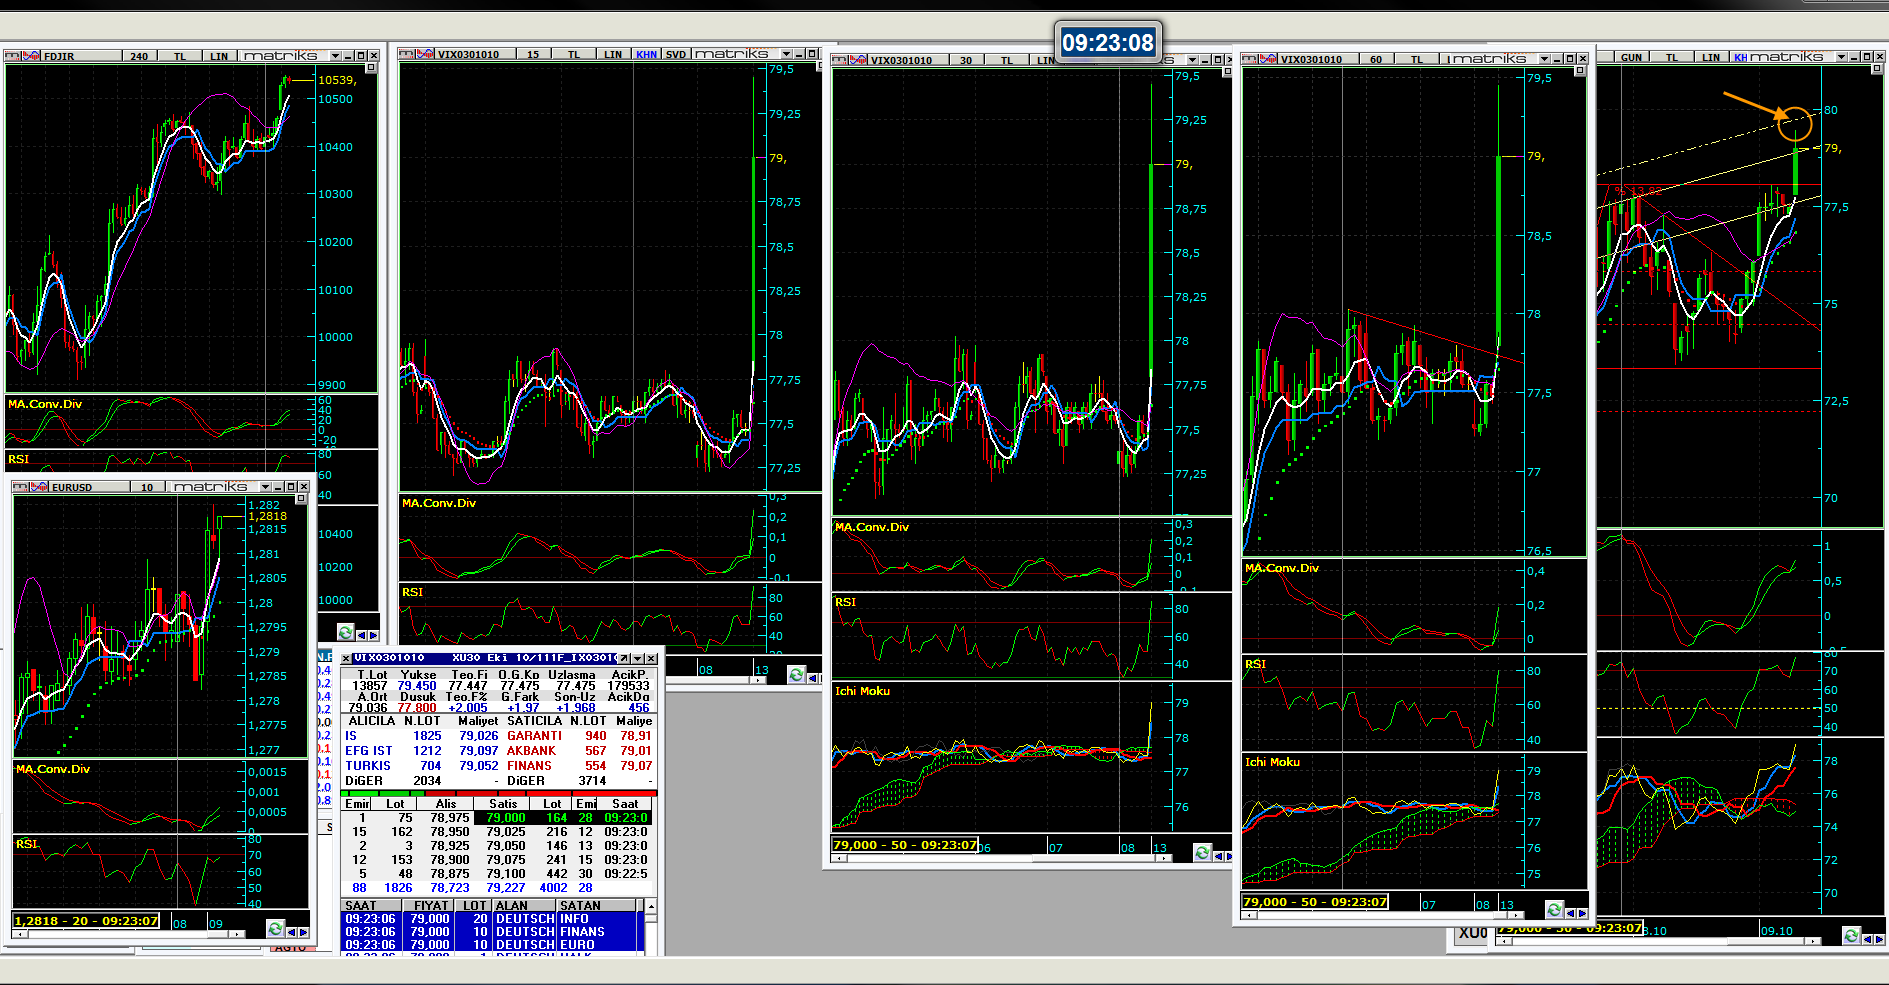The image size is (1889, 985).
Task: Click the refresh icon in the 60-minute VIX chart
Action: pyautogui.click(x=1553, y=909)
